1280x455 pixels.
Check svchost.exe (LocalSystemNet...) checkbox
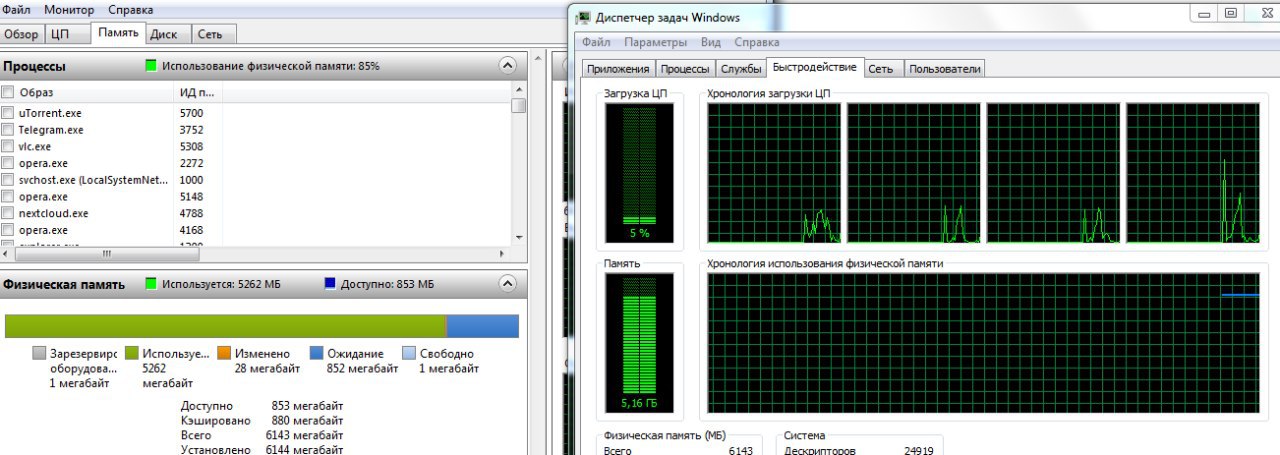click(x=8, y=180)
